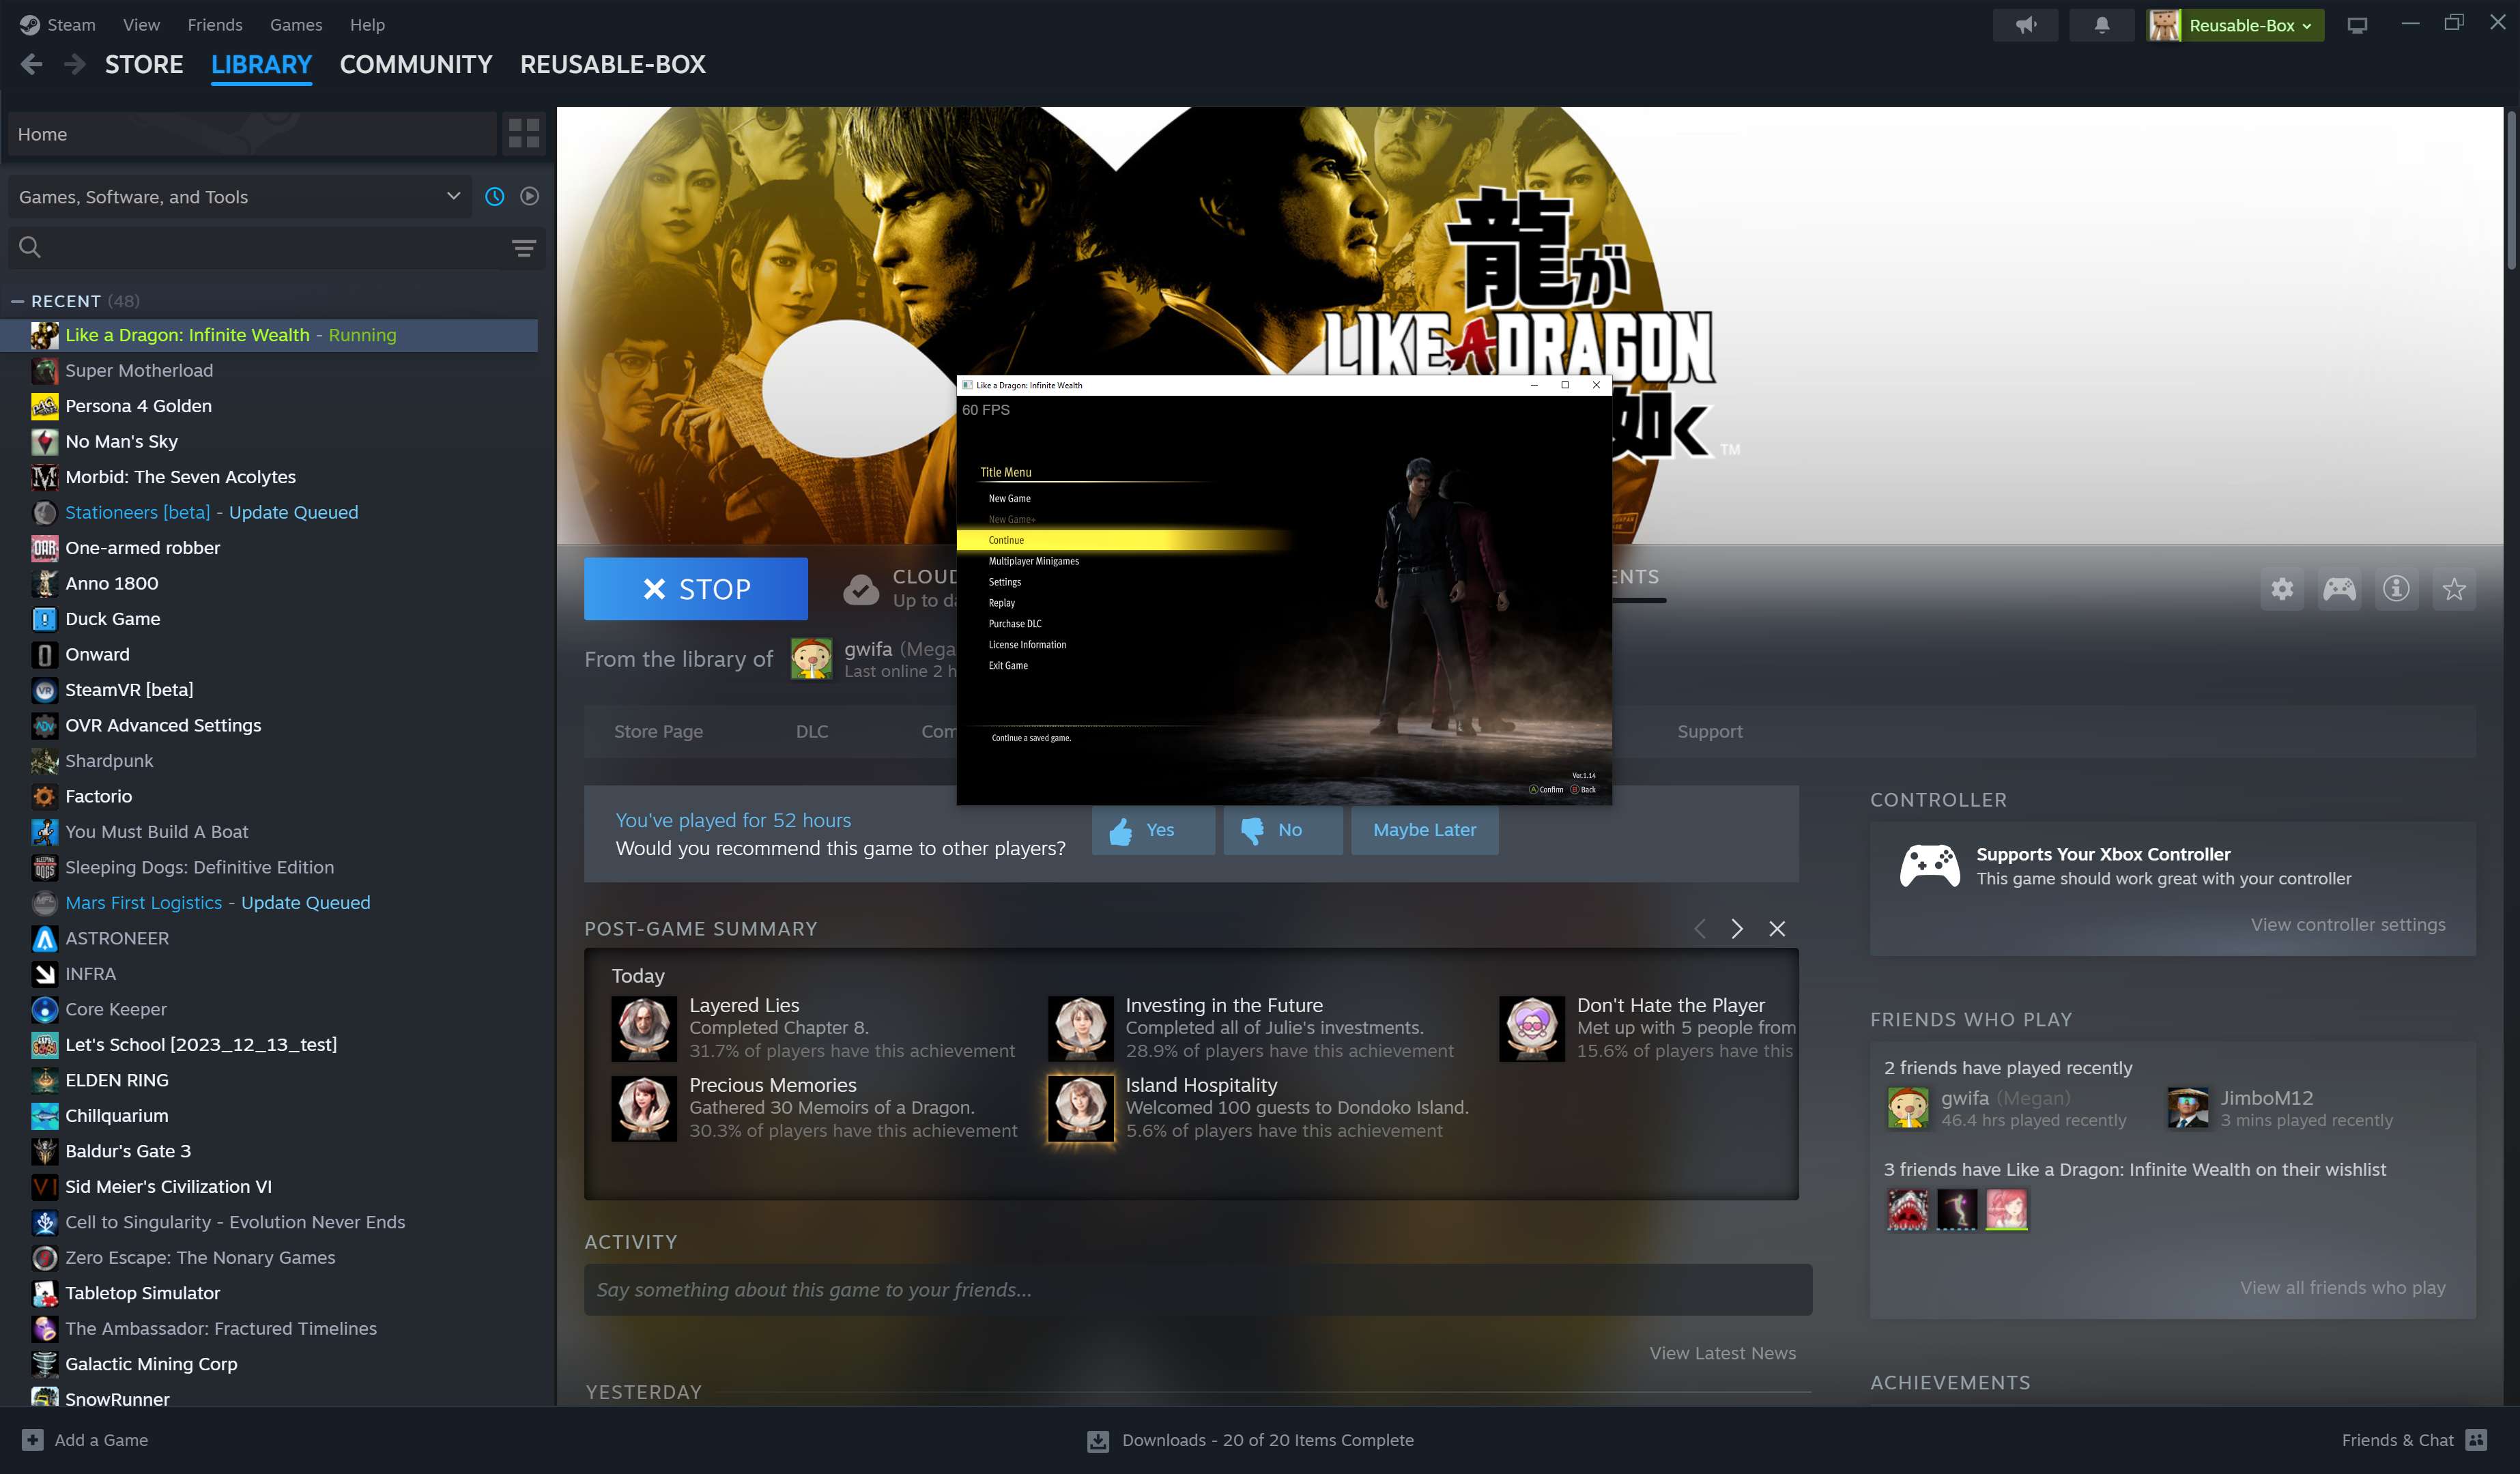Click the STOP button
The height and width of the screenshot is (1474, 2520).
[696, 589]
